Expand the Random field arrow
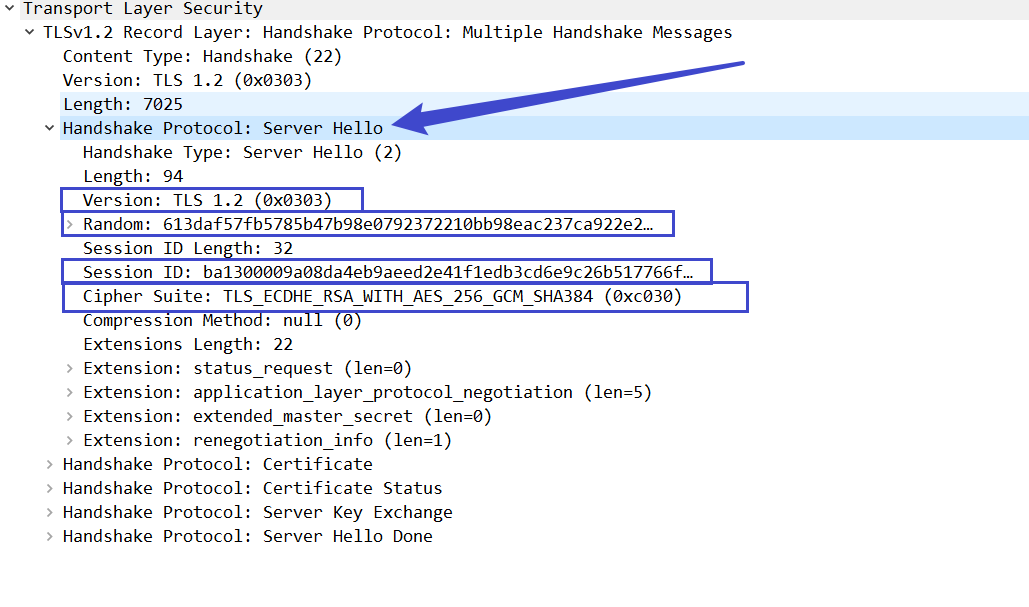Viewport: 1029px width, 607px height. [70, 224]
